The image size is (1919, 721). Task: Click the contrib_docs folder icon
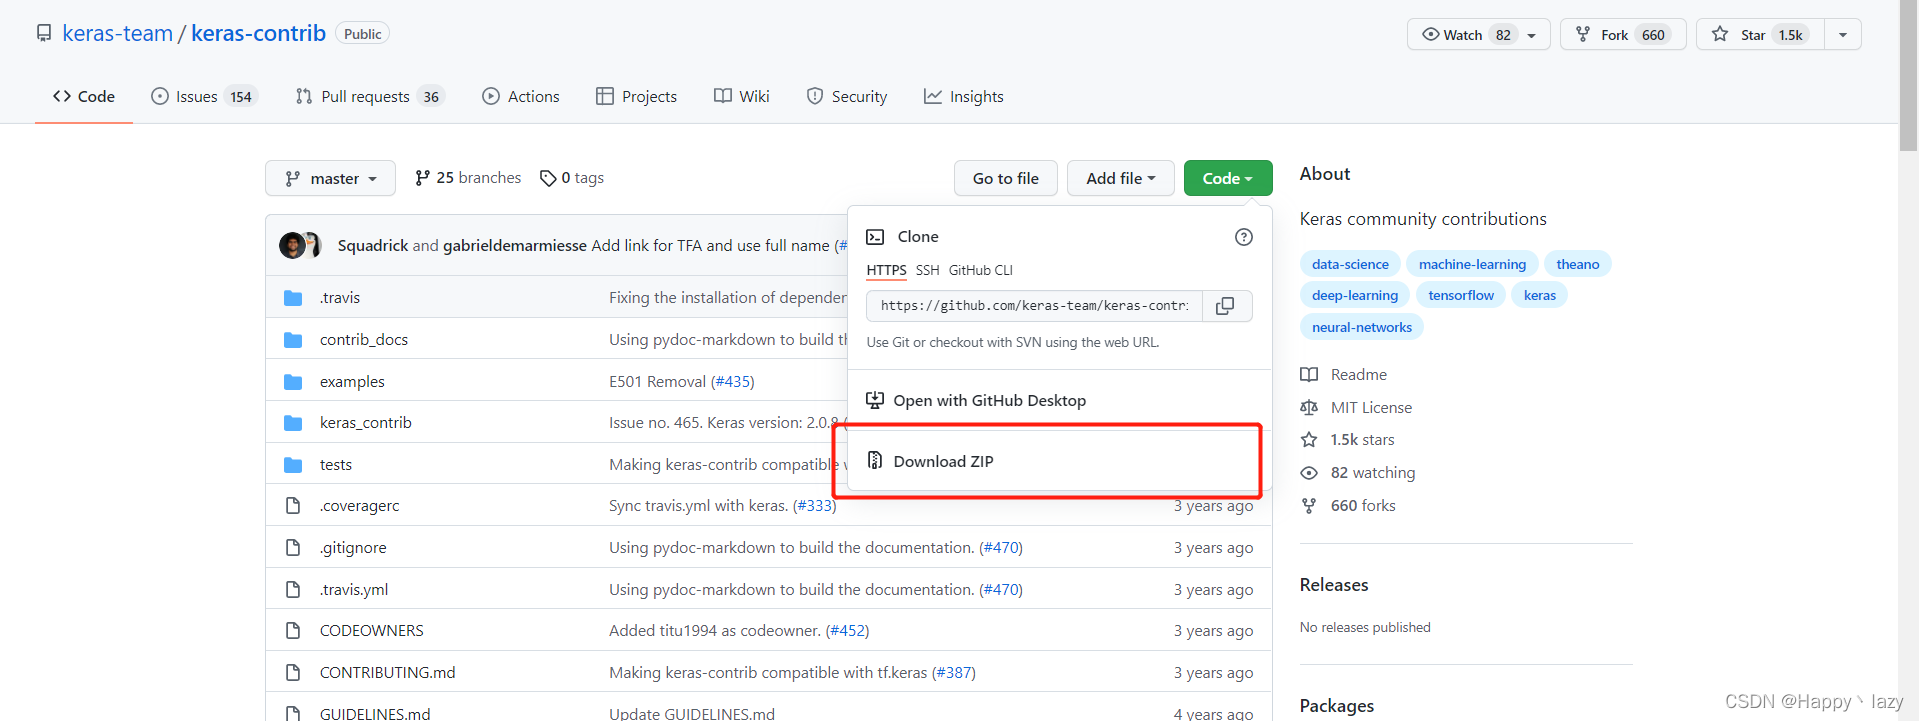(293, 340)
